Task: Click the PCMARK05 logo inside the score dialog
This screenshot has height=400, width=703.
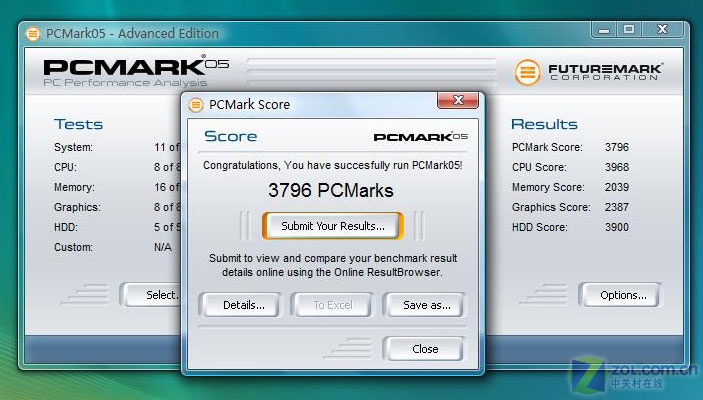Action: (421, 137)
